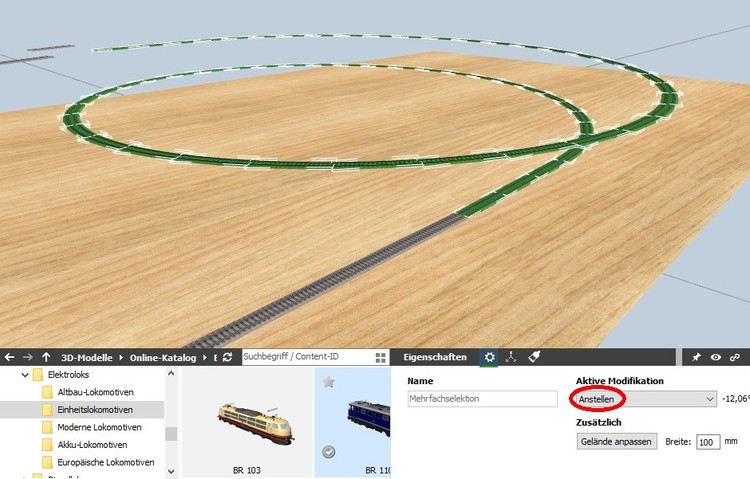Click the Altbau-Lokomotiven folder icon
Image resolution: width=750 pixels, height=479 pixels.
pos(47,392)
